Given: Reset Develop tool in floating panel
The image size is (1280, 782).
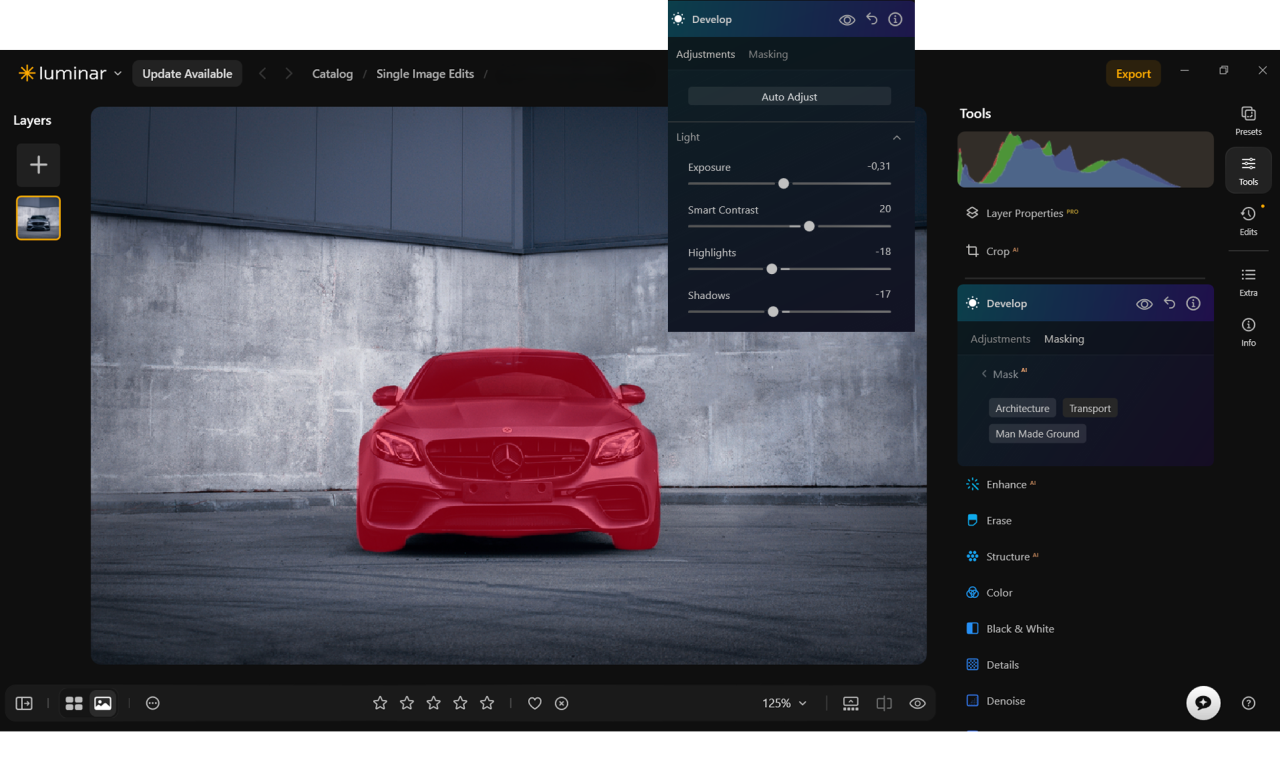Looking at the screenshot, I should click(872, 19).
